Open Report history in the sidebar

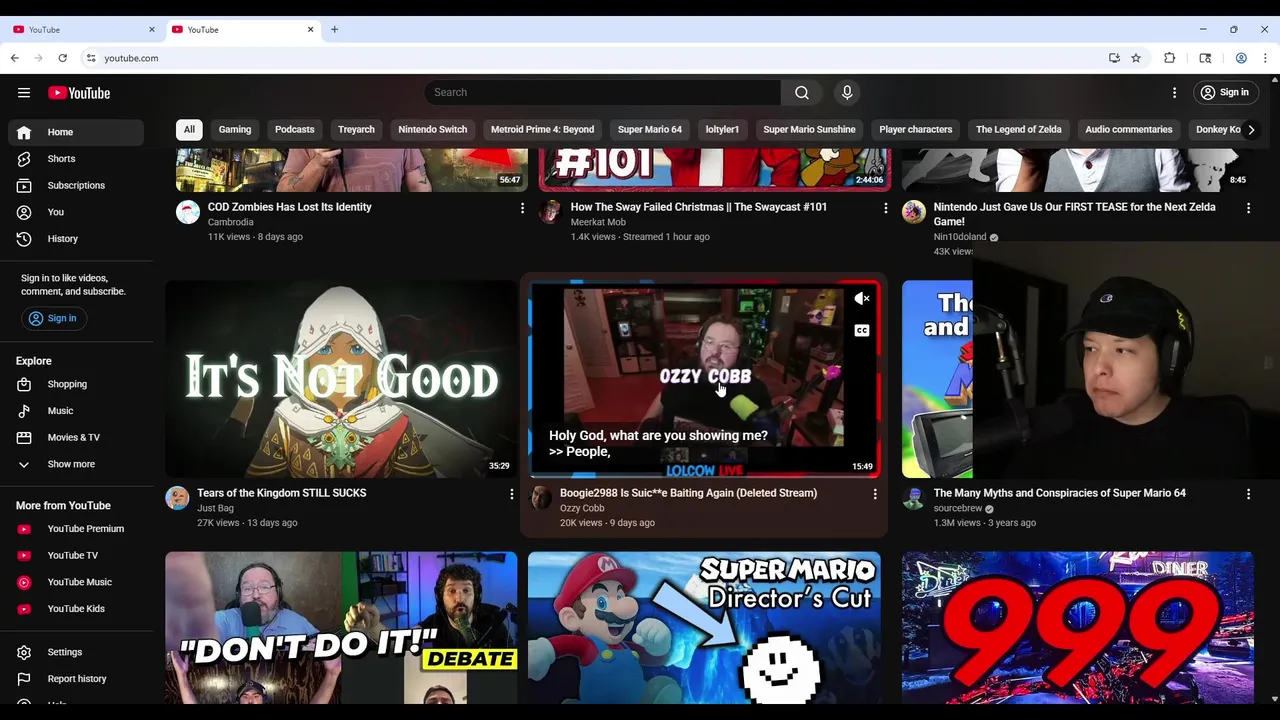tap(76, 679)
